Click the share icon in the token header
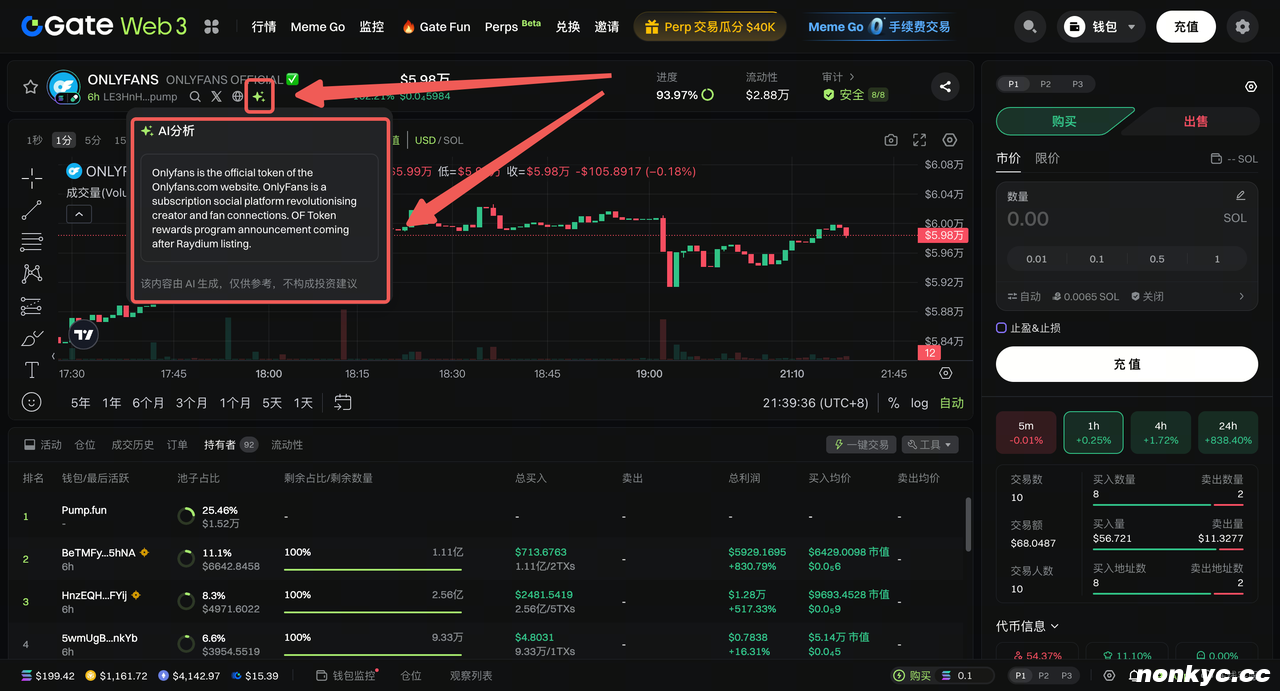Image resolution: width=1280 pixels, height=691 pixels. (x=945, y=87)
